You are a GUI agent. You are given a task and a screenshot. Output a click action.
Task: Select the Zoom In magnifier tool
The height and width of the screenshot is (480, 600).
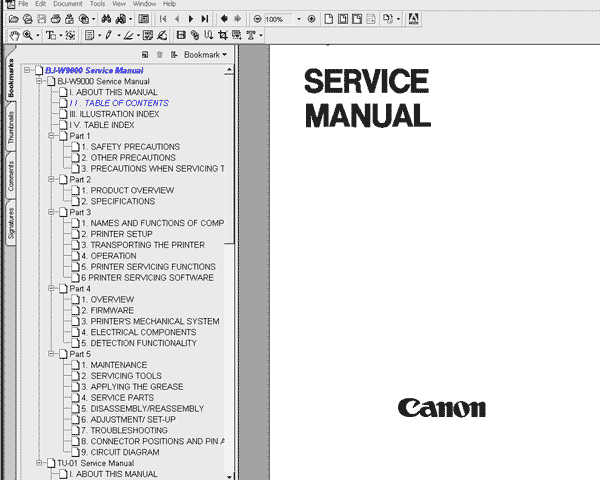point(28,36)
